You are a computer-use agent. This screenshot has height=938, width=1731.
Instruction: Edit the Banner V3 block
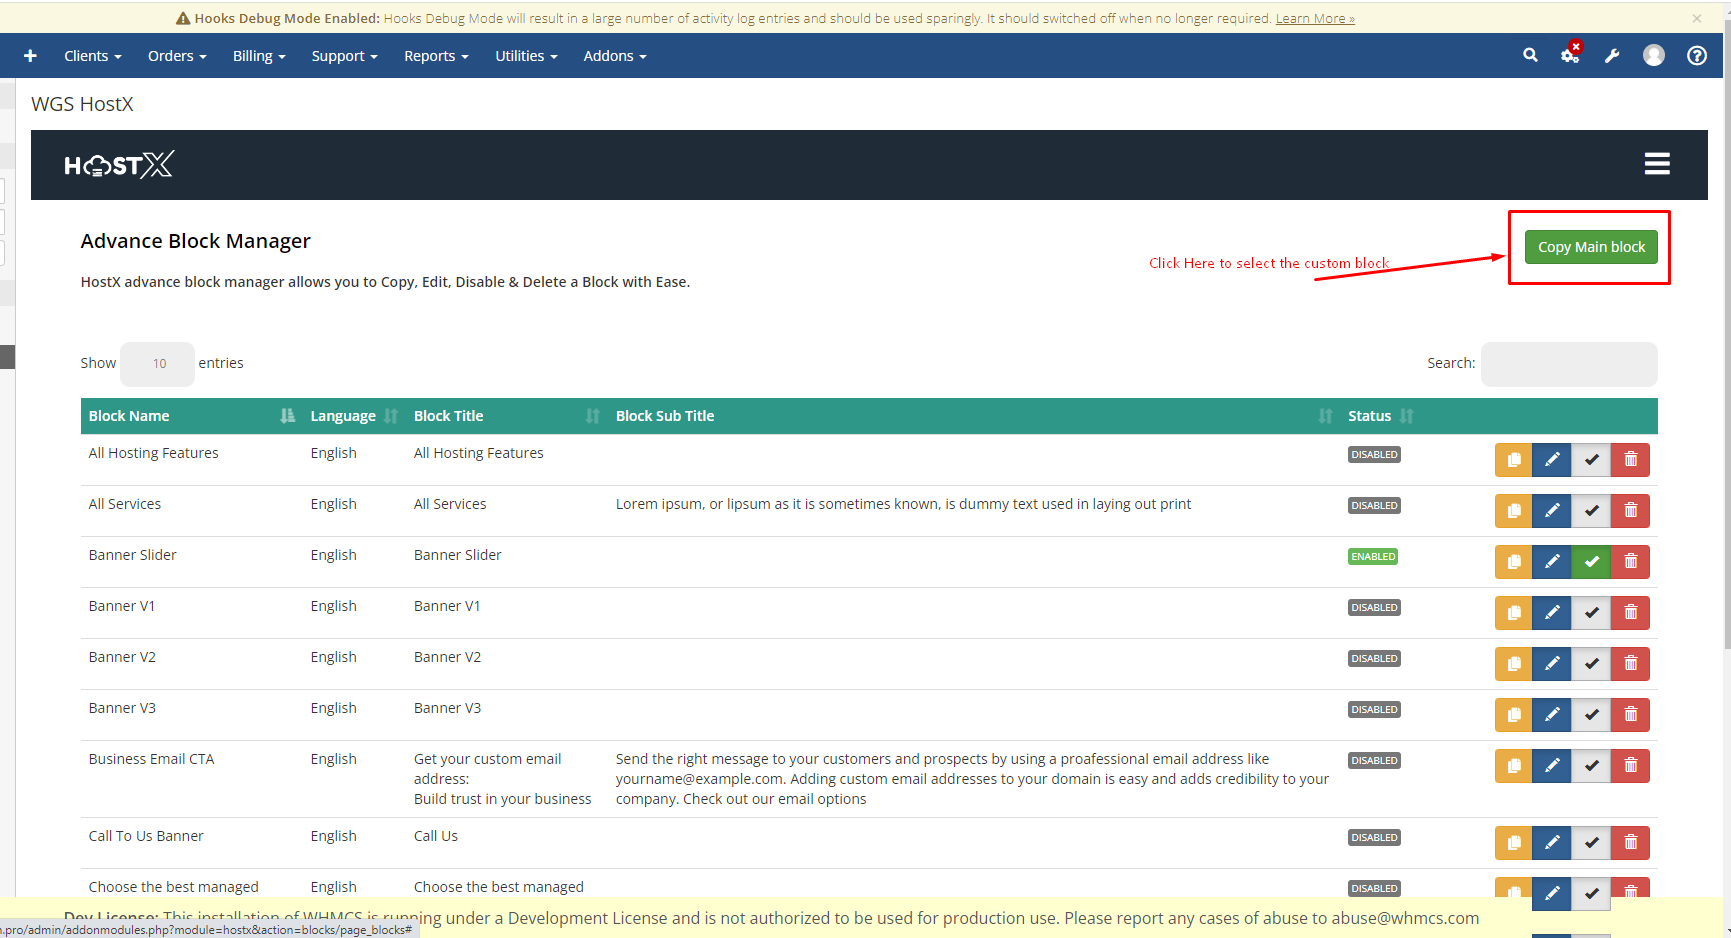(1552, 715)
